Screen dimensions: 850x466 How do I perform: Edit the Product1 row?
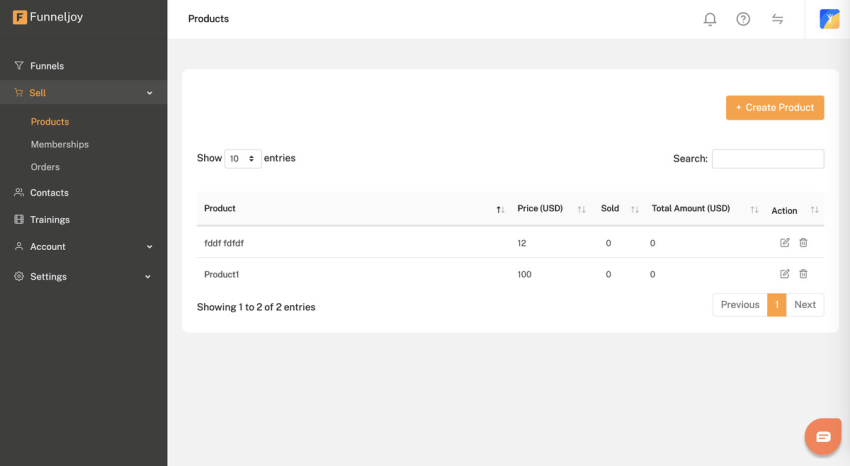tap(785, 274)
